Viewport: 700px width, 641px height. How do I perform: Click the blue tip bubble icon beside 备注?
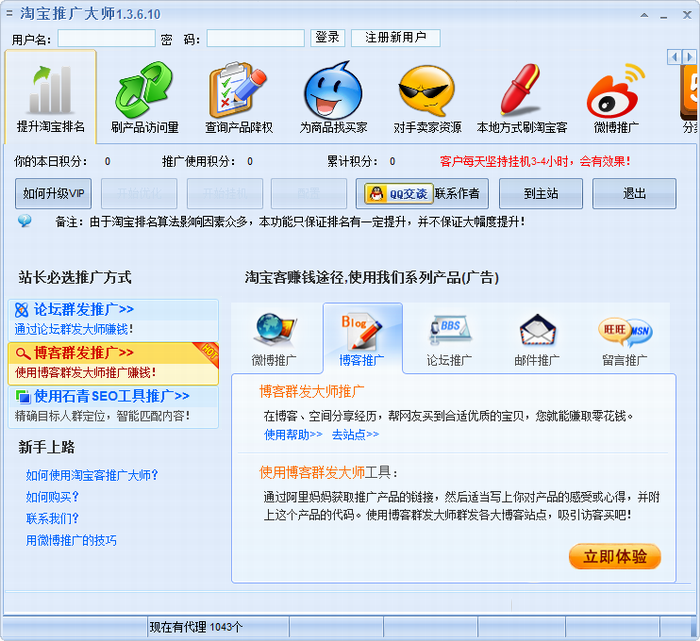tap(25, 221)
